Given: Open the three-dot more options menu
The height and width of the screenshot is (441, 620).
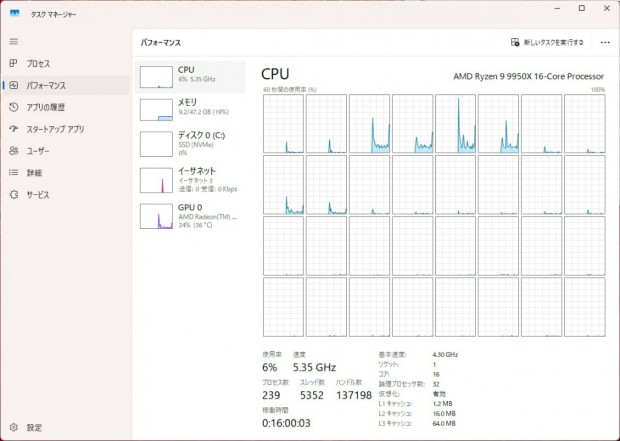Looking at the screenshot, I should [605, 42].
